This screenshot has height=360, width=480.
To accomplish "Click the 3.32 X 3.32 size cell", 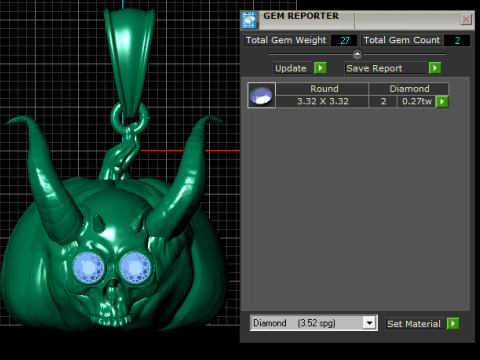I will (323, 101).
